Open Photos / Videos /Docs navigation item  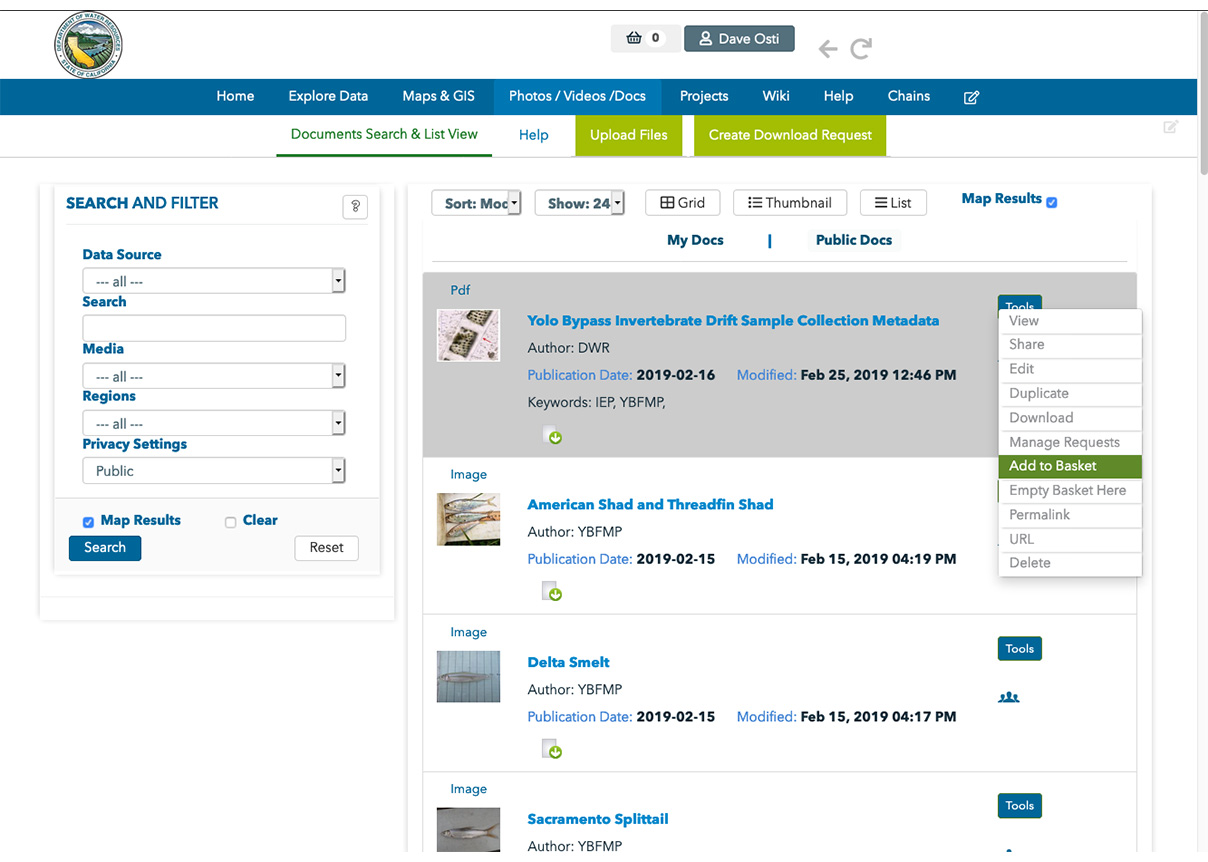pyautogui.click(x=577, y=97)
